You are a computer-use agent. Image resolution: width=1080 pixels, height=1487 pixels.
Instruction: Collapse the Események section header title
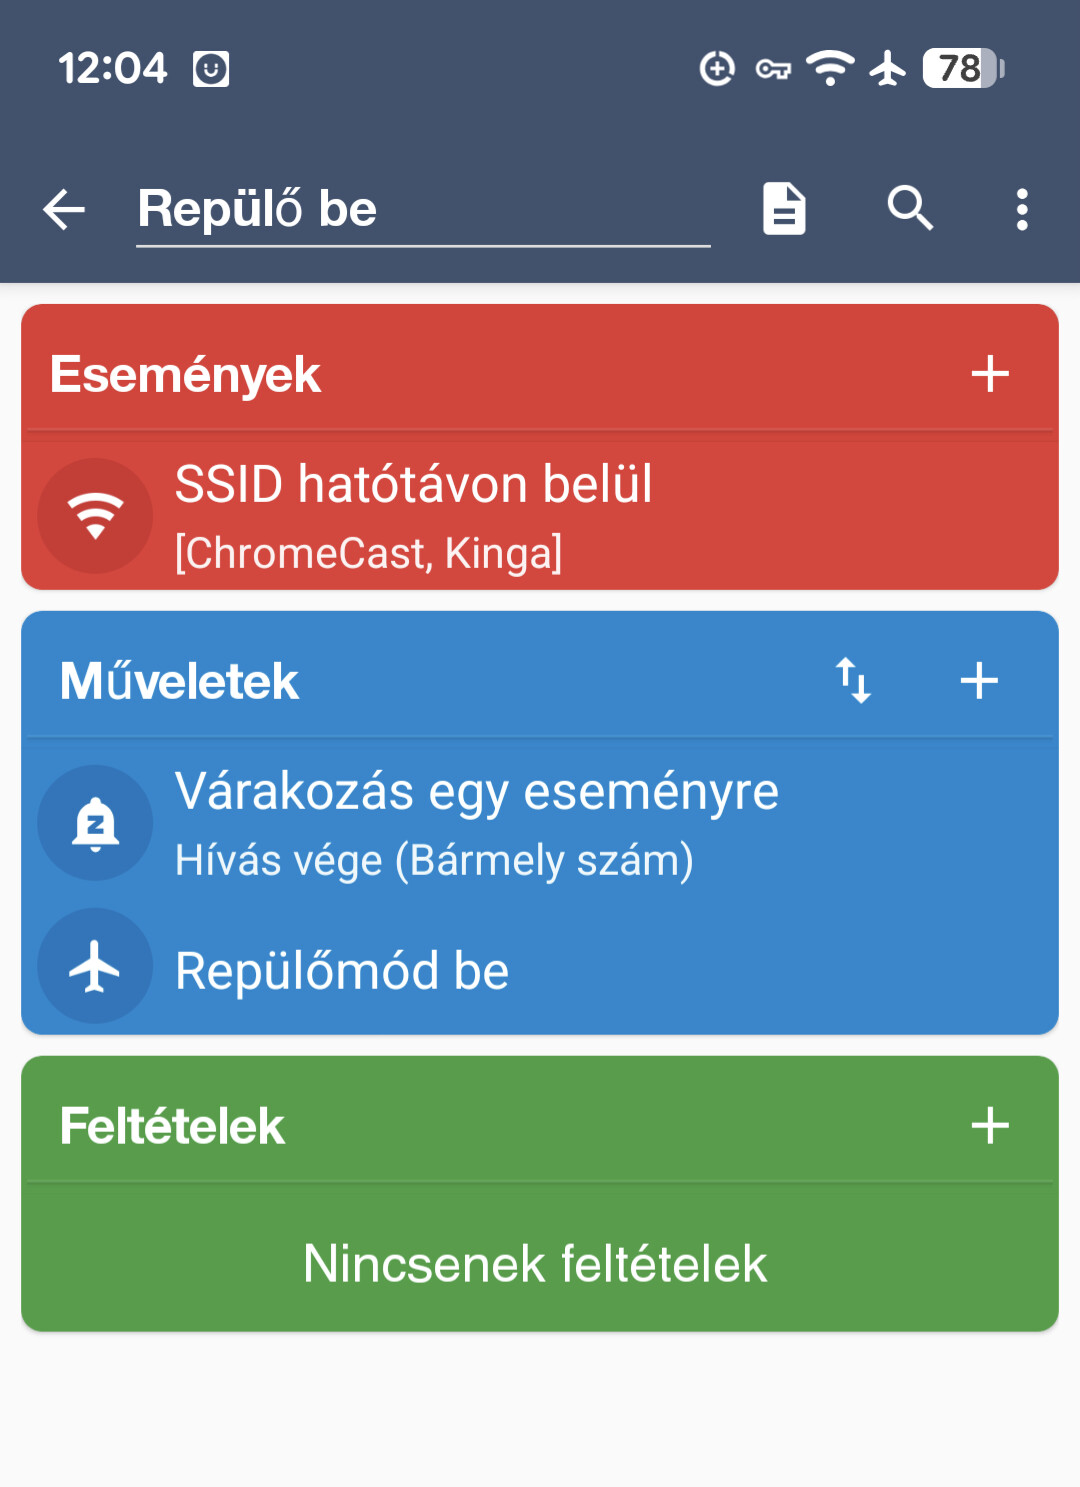(x=186, y=375)
